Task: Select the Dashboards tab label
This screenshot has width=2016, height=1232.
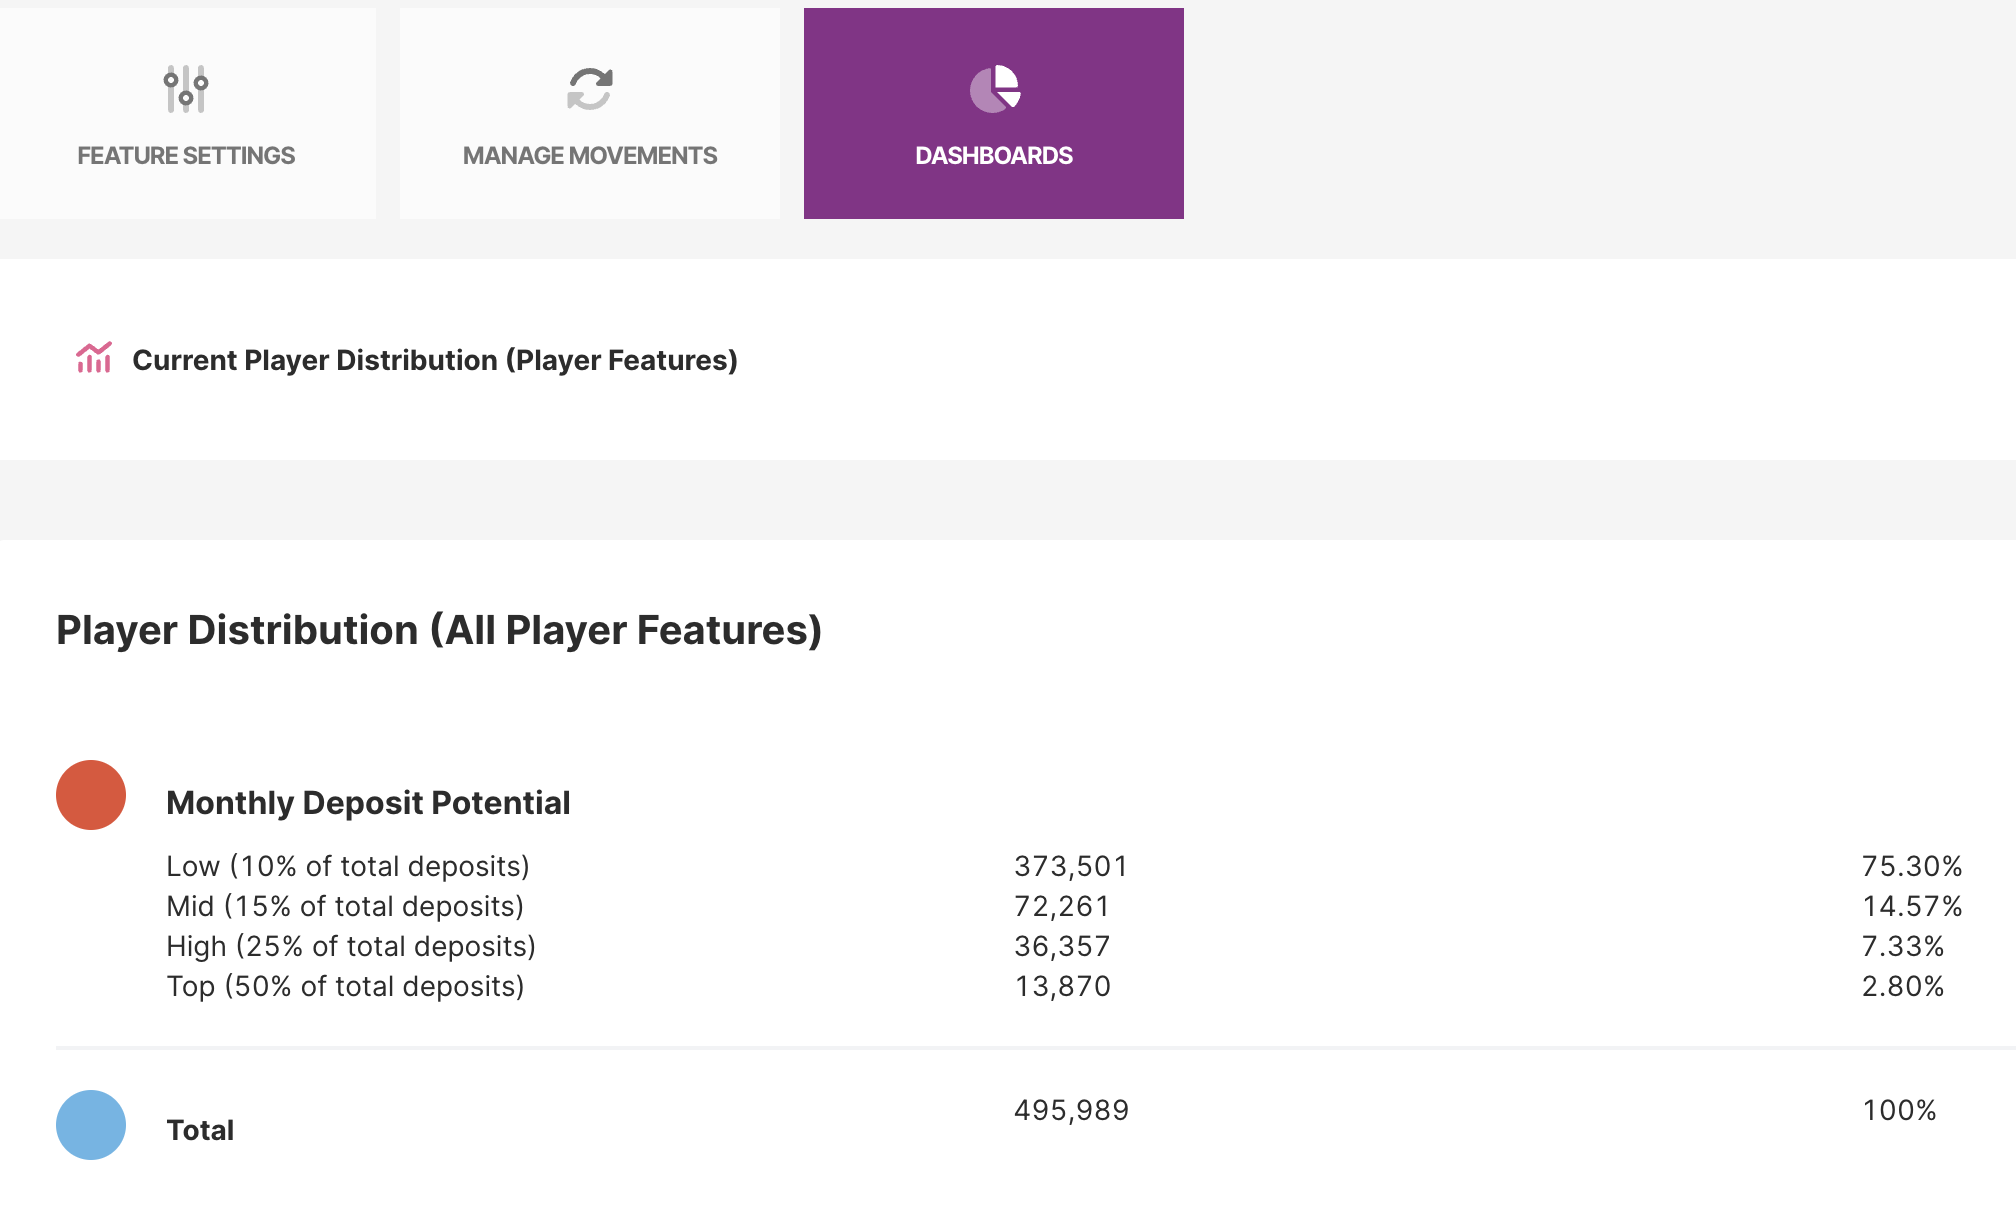Action: (993, 156)
